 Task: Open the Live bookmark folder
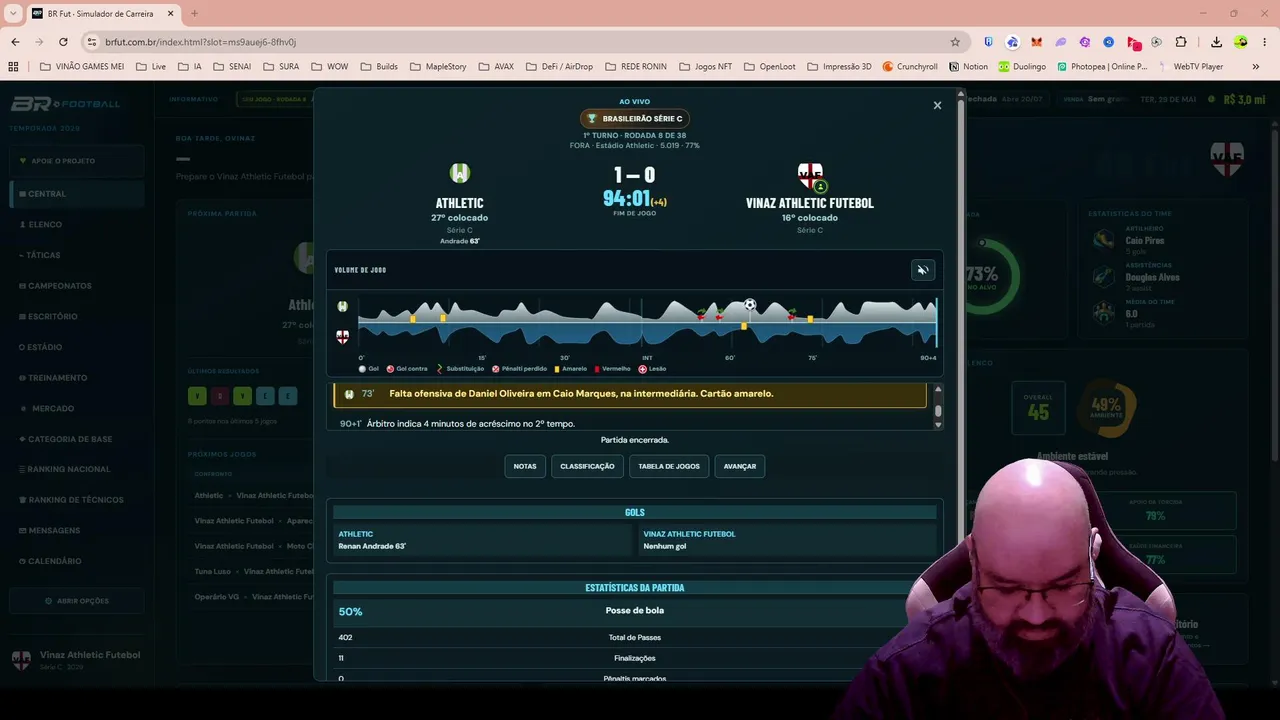[x=150, y=67]
